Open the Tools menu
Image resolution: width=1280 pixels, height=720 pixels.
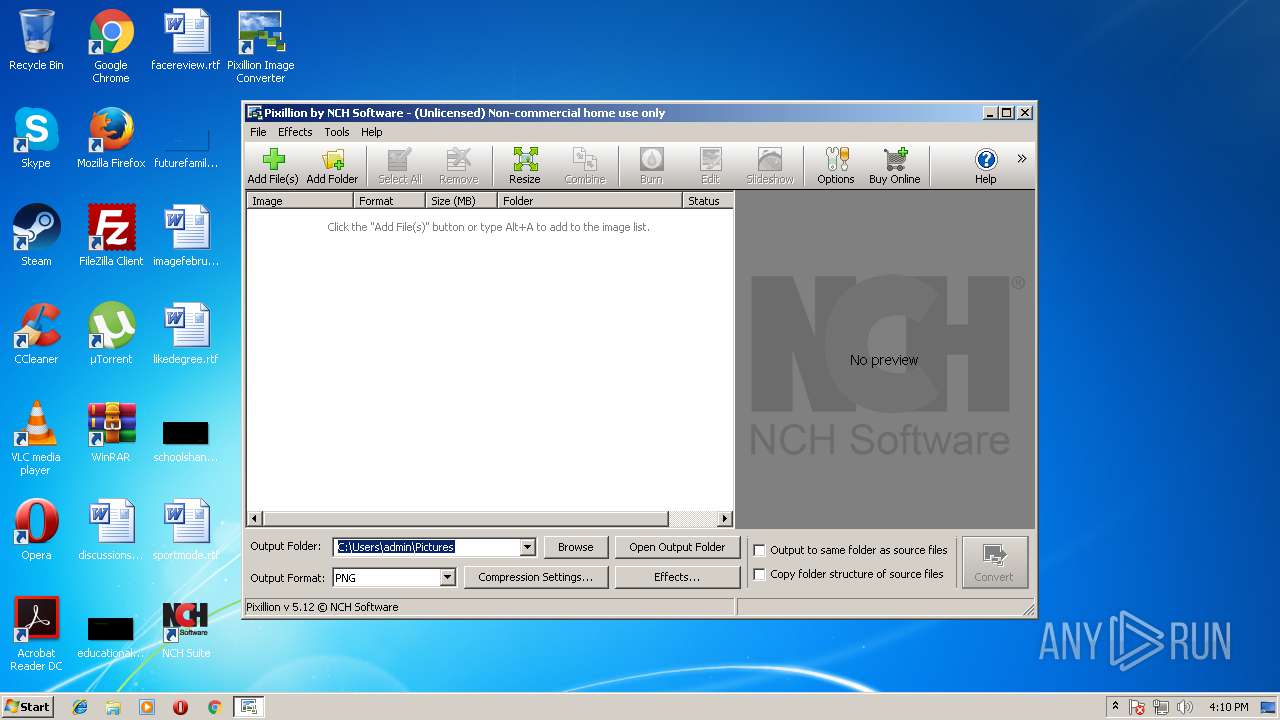(337, 132)
